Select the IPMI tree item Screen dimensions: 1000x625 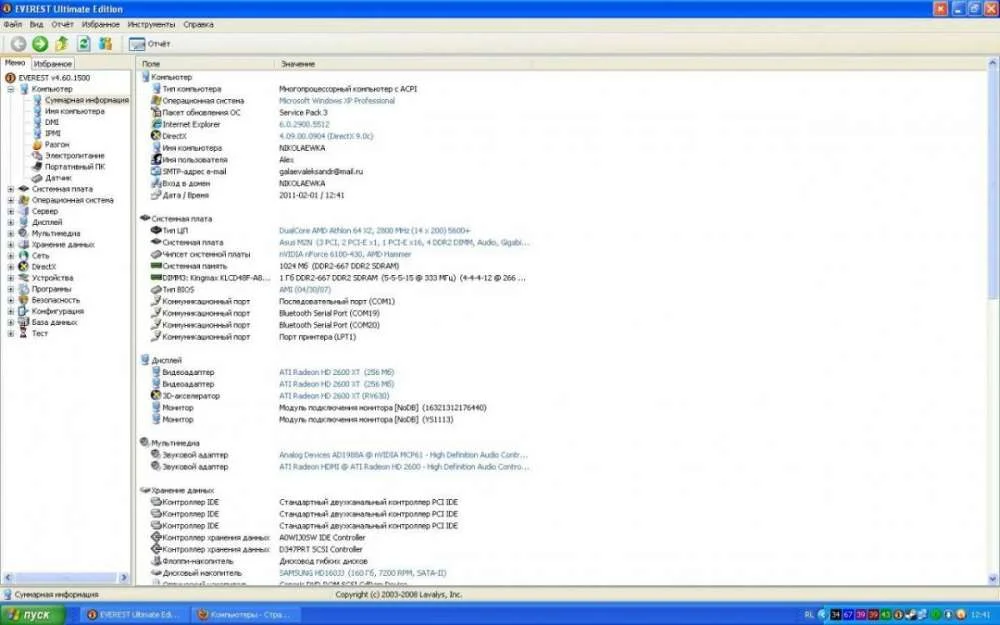52,133
